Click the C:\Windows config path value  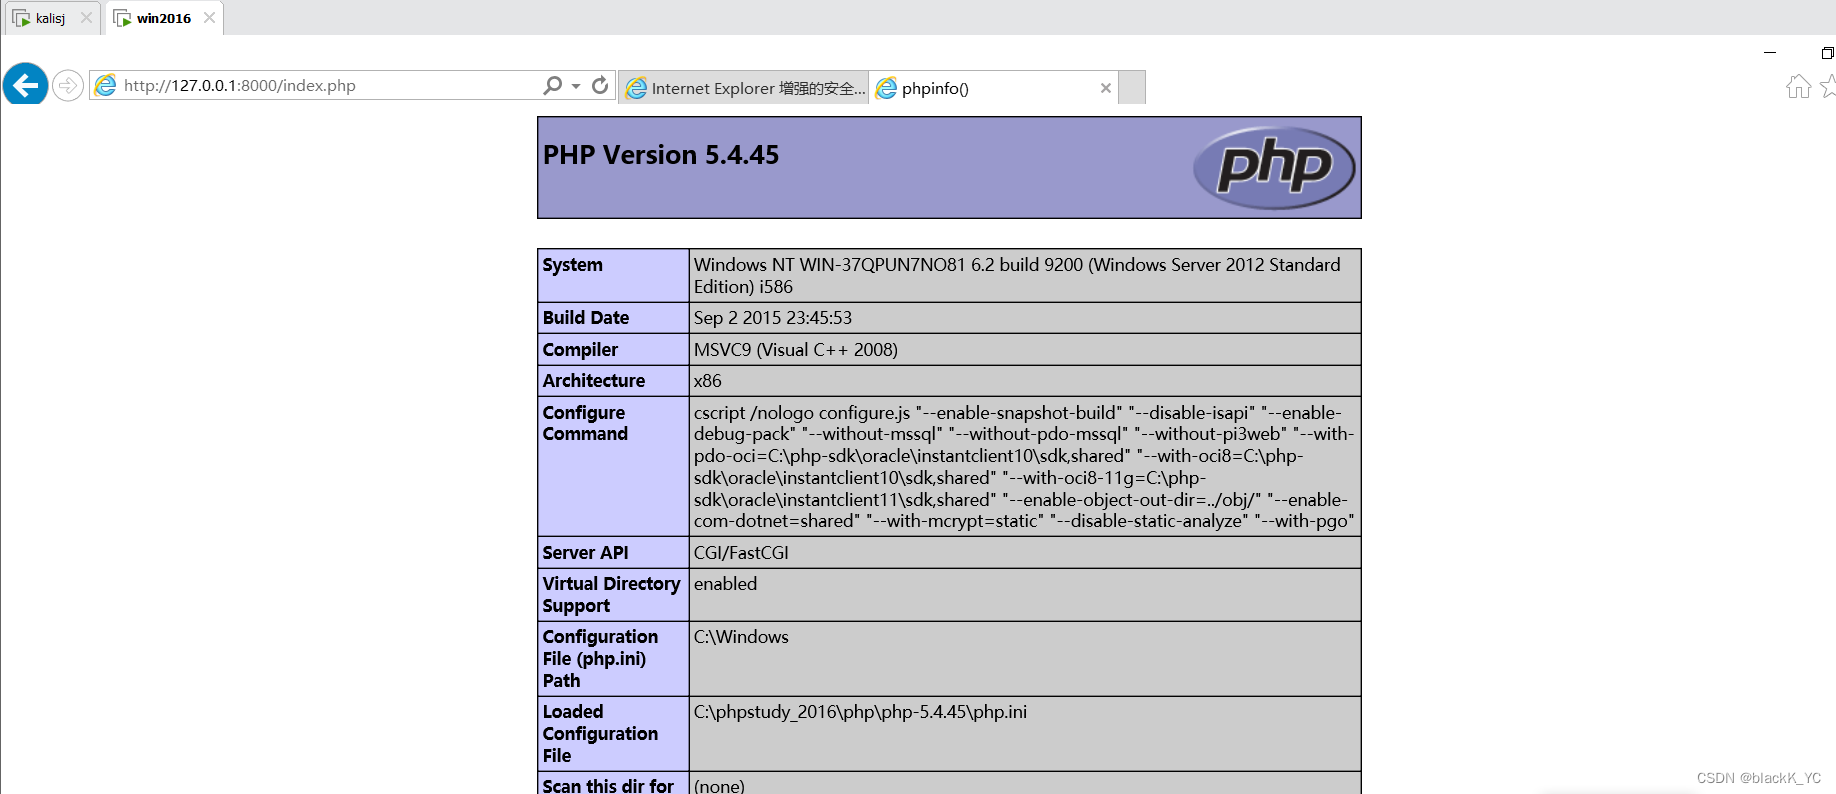click(x=741, y=637)
